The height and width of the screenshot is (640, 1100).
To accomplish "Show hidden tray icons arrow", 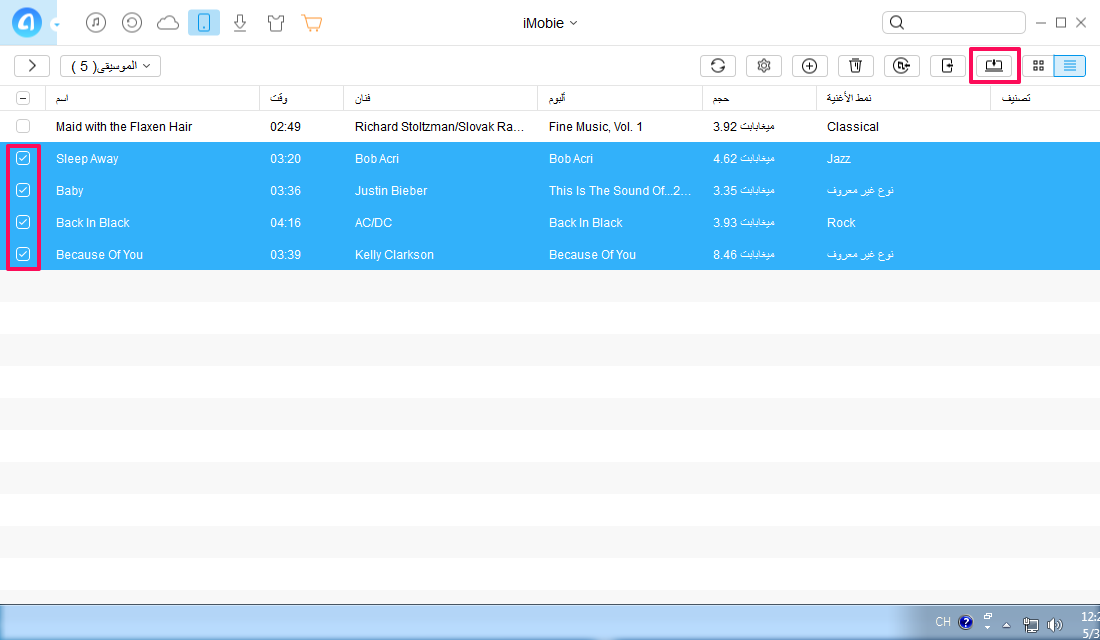I will point(1007,625).
